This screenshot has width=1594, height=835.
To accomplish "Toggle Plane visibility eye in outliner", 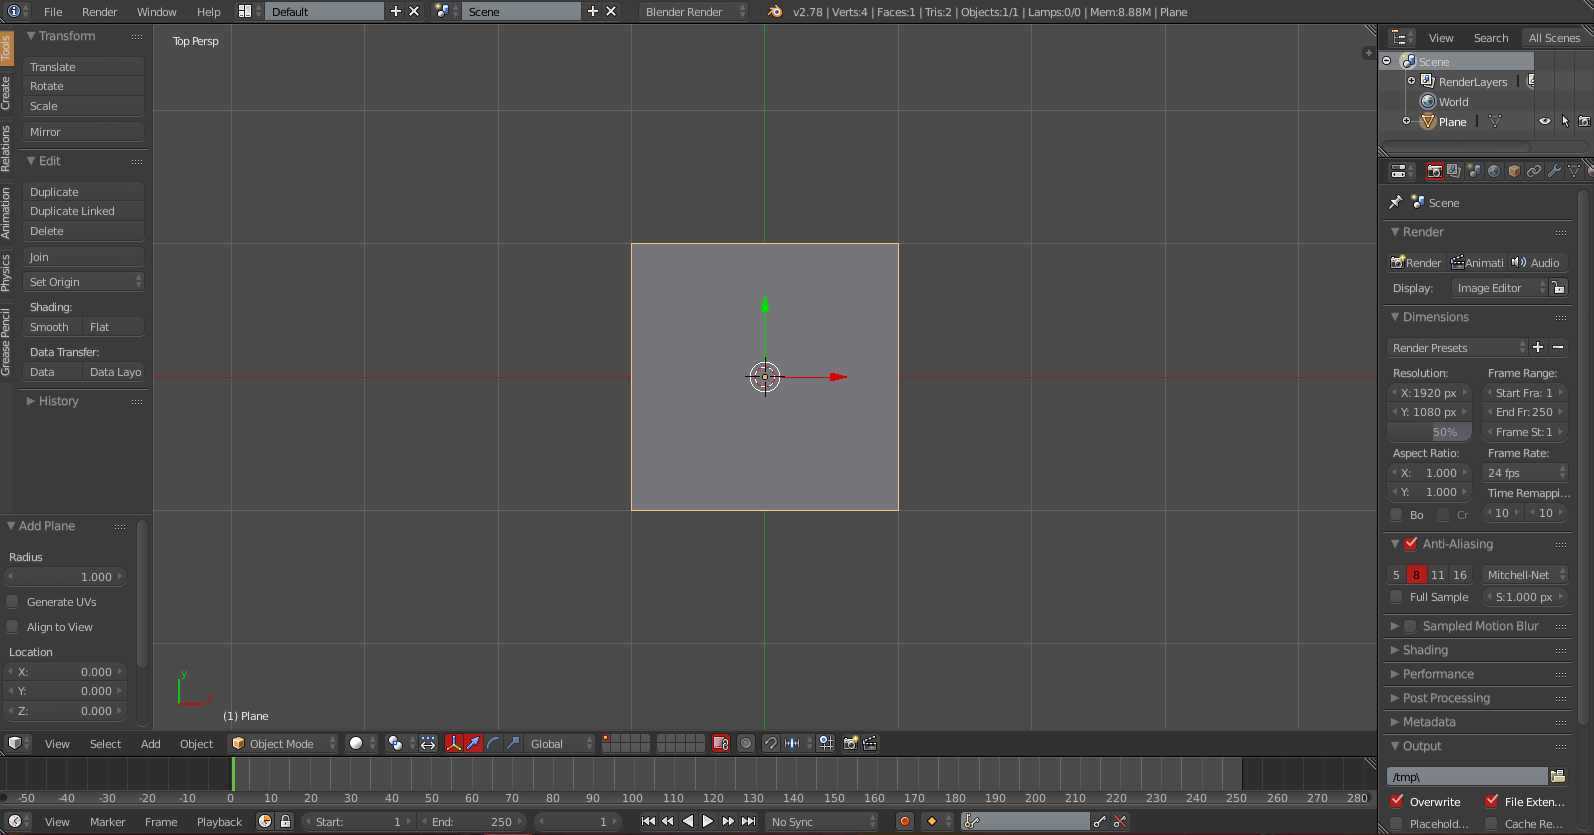I will coord(1545,121).
